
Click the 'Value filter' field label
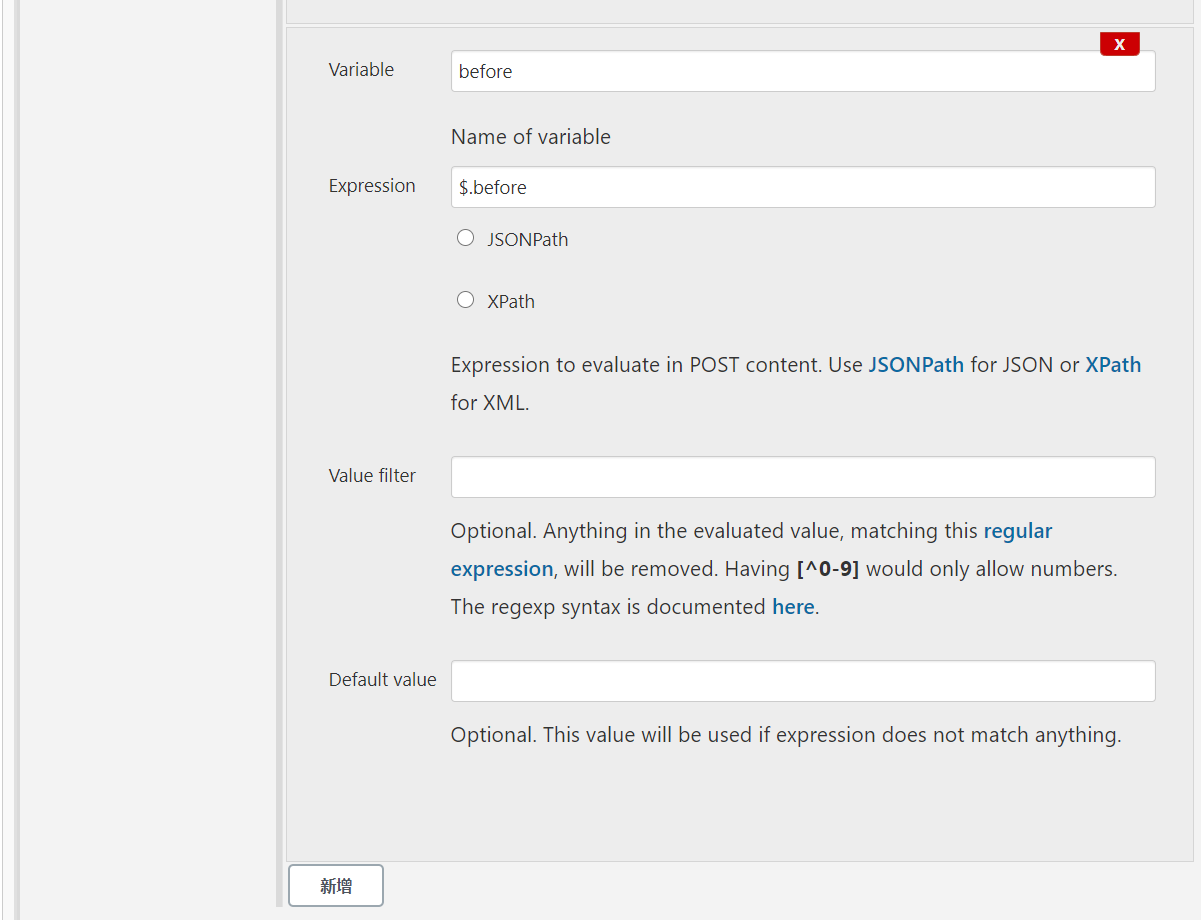pyautogui.click(x=371, y=476)
